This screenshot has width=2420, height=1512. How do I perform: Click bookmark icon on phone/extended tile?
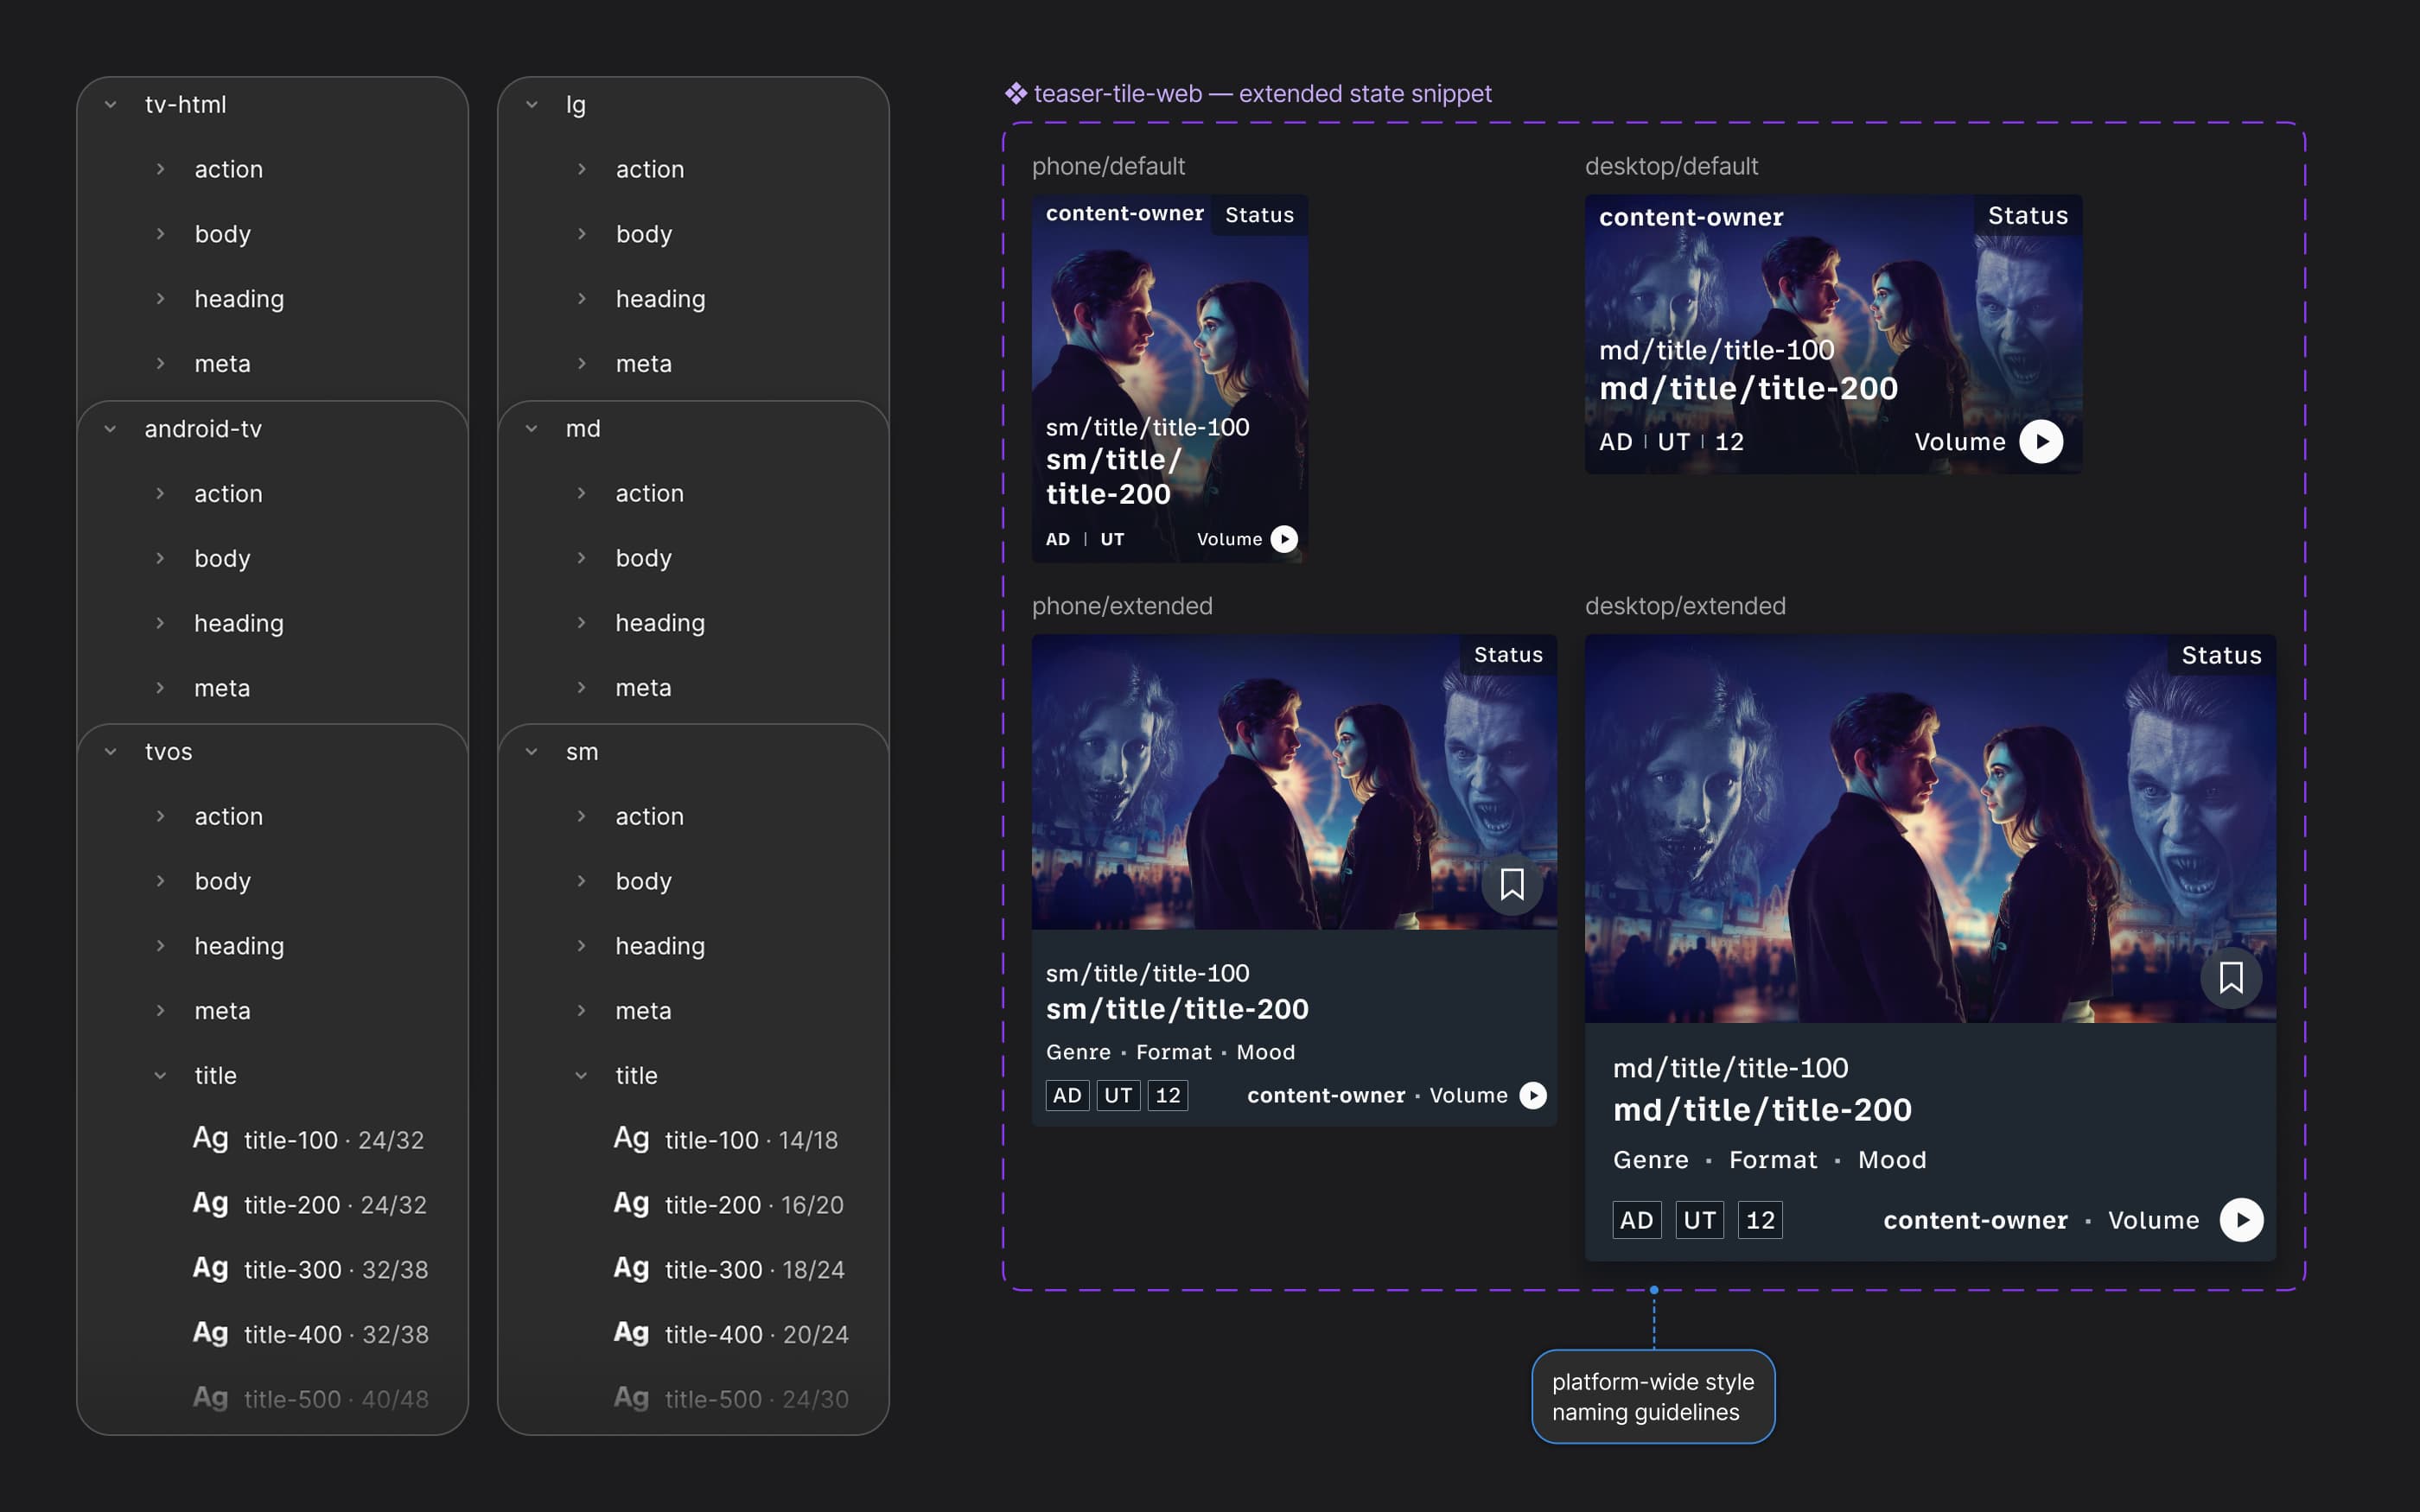click(1511, 884)
